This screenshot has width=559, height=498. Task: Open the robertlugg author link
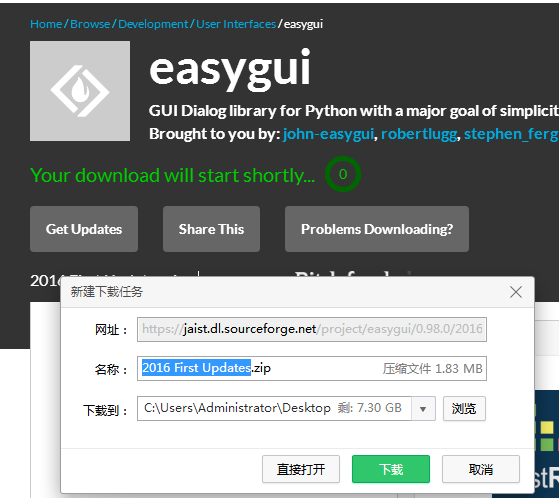419,134
